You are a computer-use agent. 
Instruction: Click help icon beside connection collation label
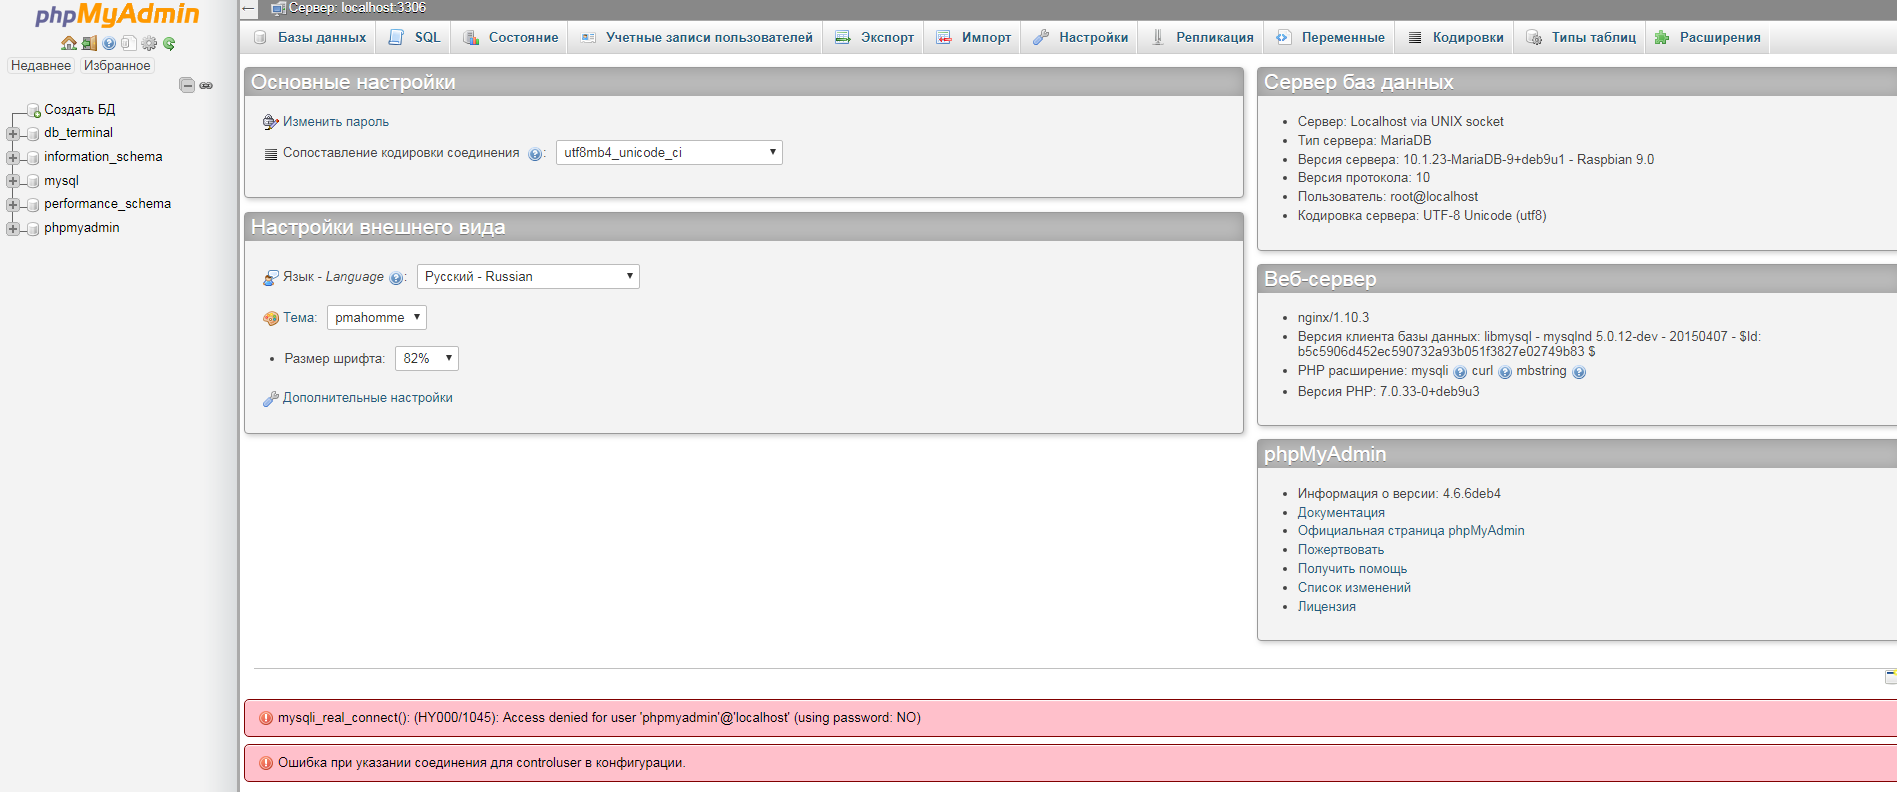pyautogui.click(x=535, y=154)
